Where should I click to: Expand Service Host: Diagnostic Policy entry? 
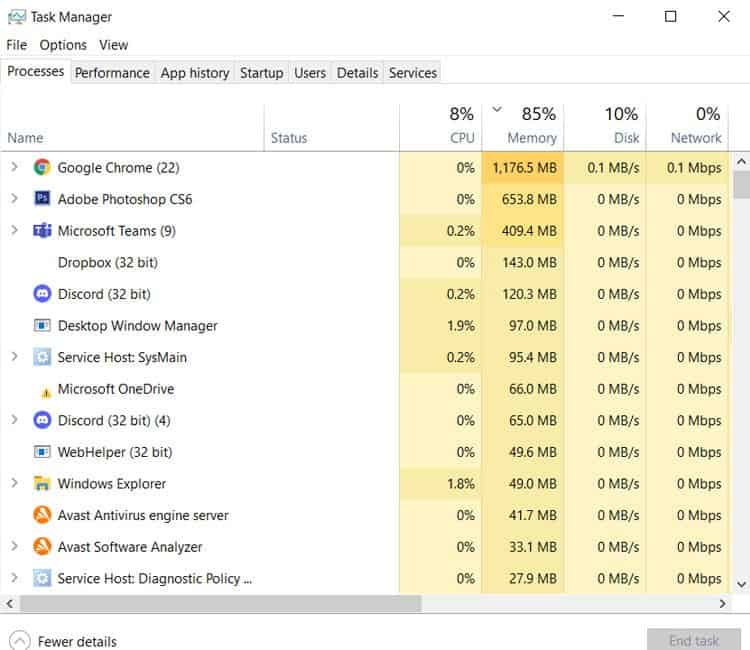point(14,578)
